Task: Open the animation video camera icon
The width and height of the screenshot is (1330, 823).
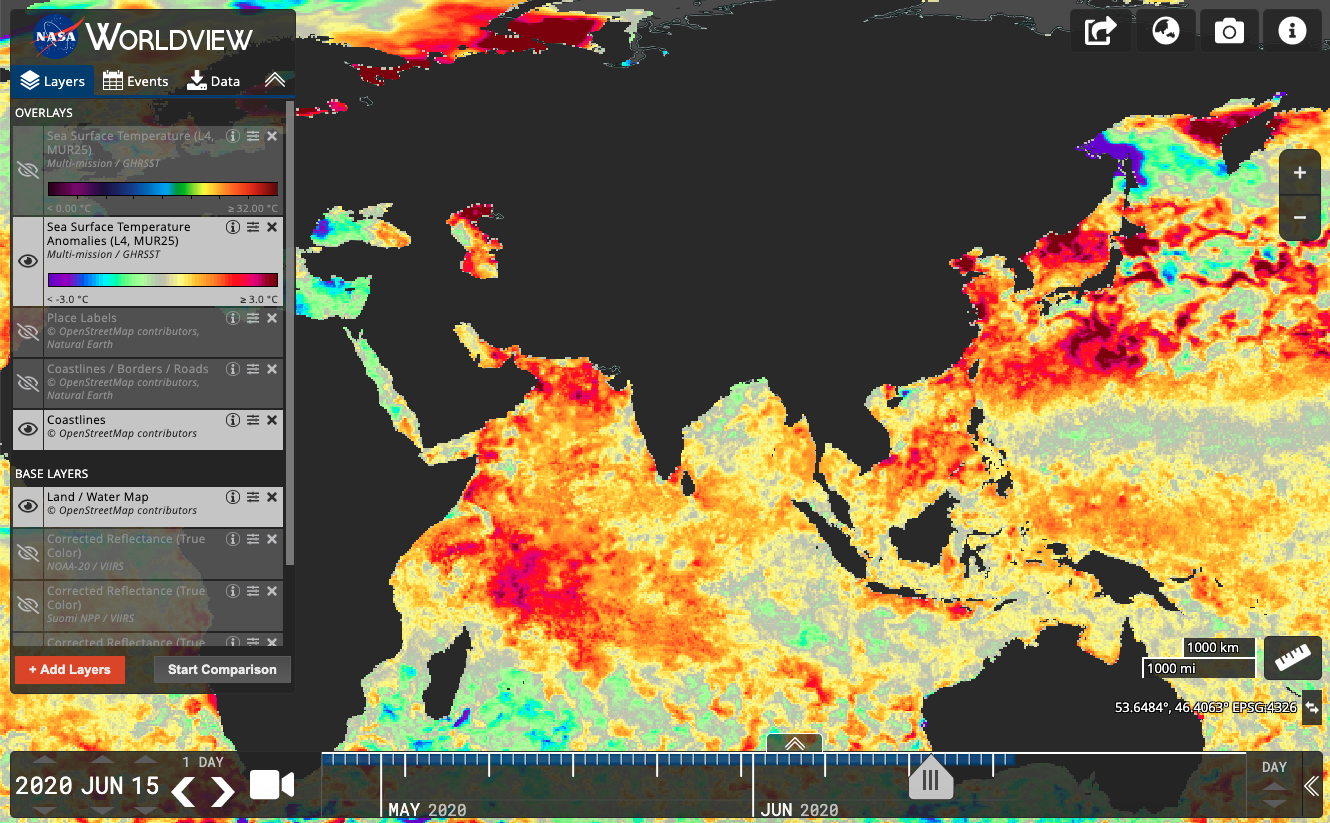Action: point(271,786)
